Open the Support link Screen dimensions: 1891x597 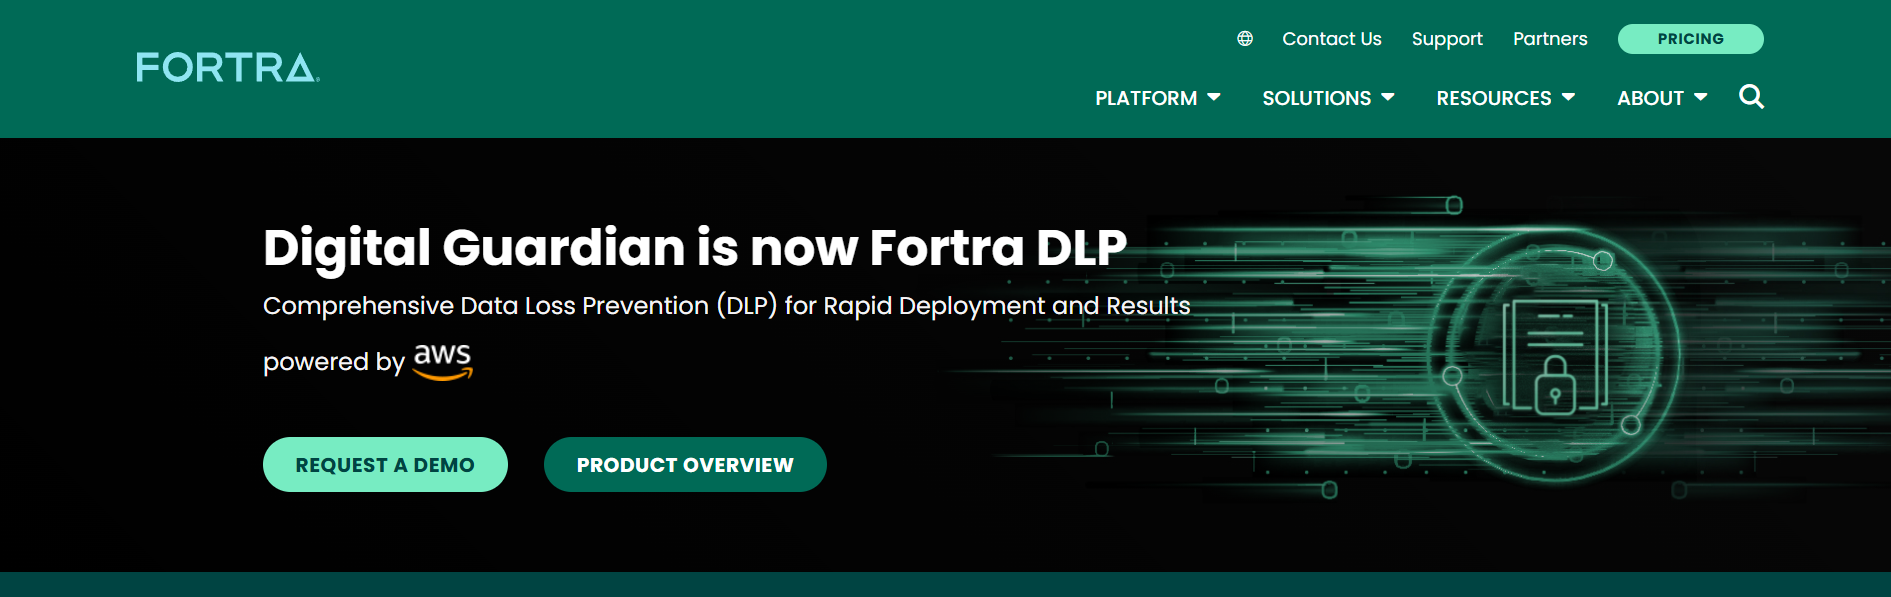point(1447,39)
